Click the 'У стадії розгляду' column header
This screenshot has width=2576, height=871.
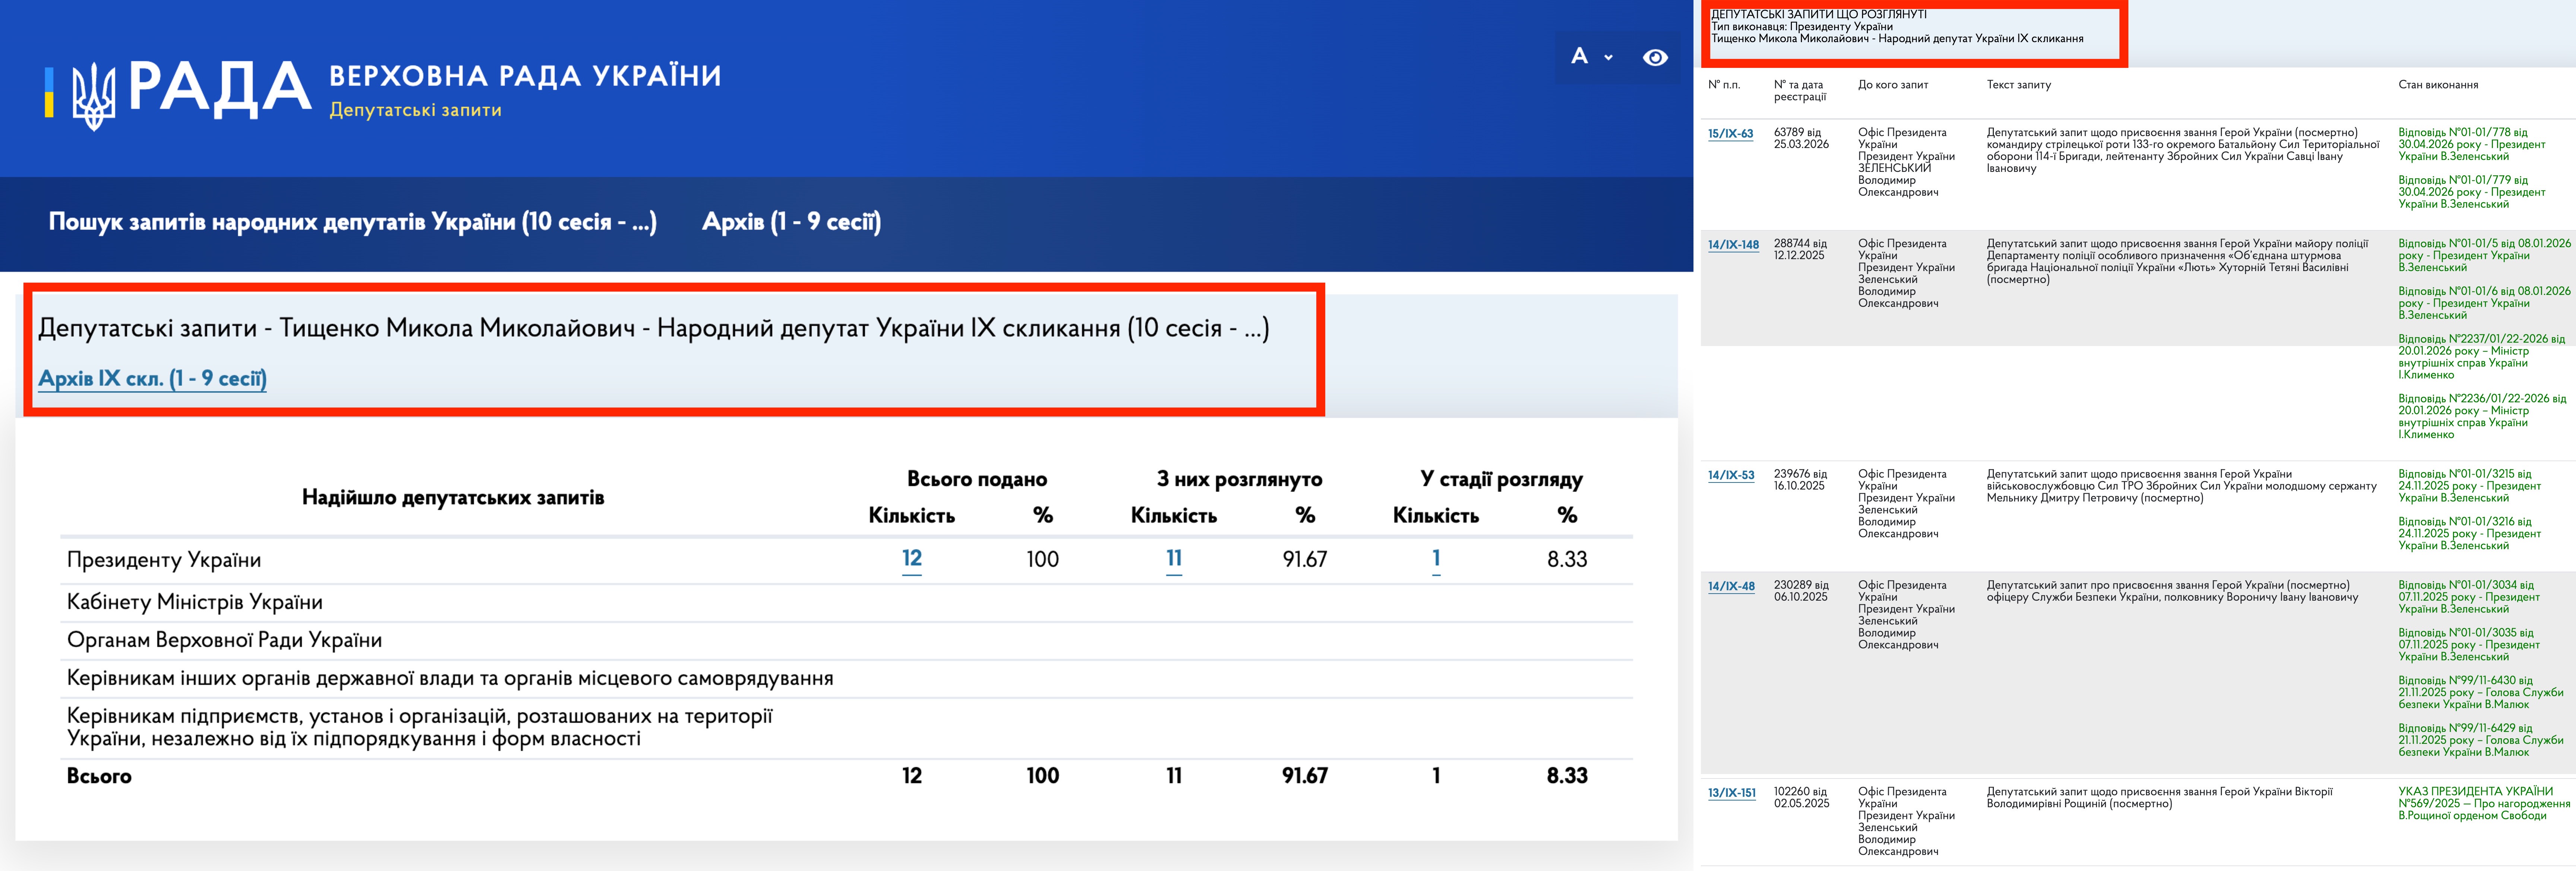coord(1501,480)
